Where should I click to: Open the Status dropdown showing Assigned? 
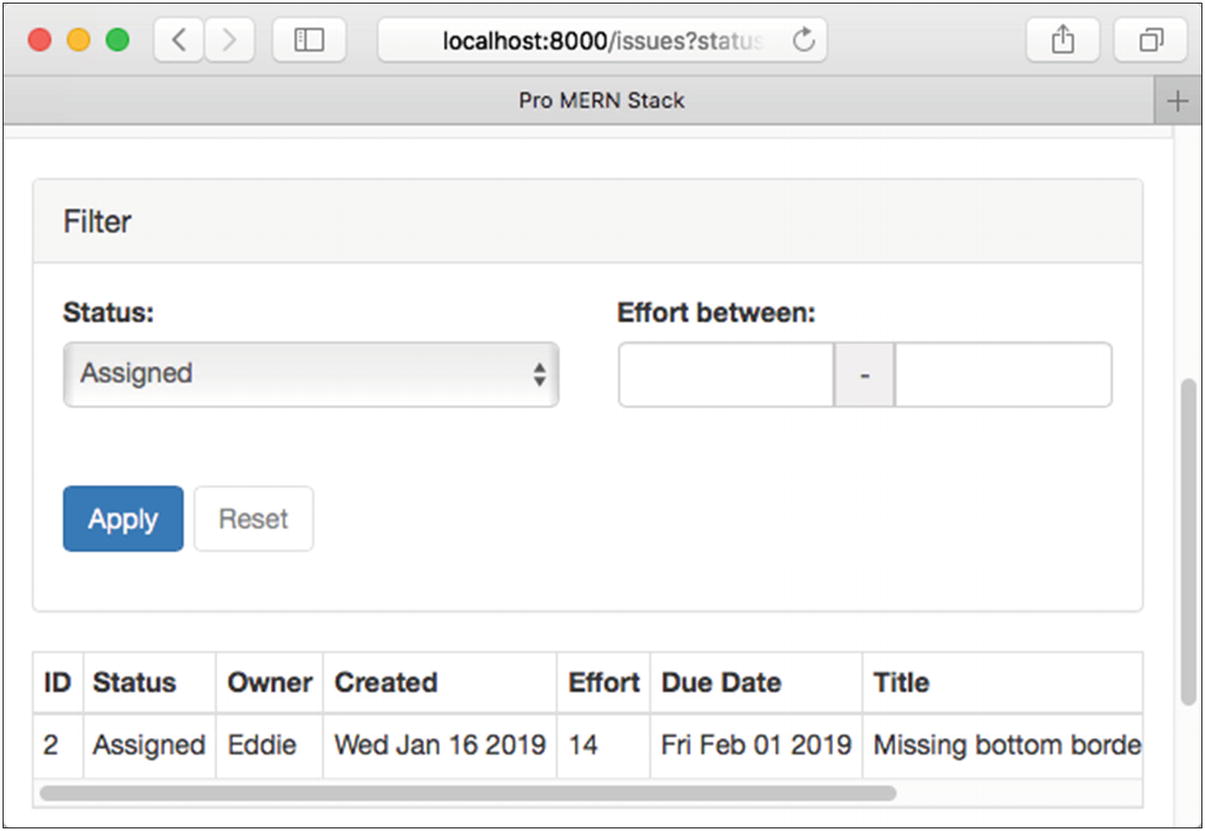310,374
